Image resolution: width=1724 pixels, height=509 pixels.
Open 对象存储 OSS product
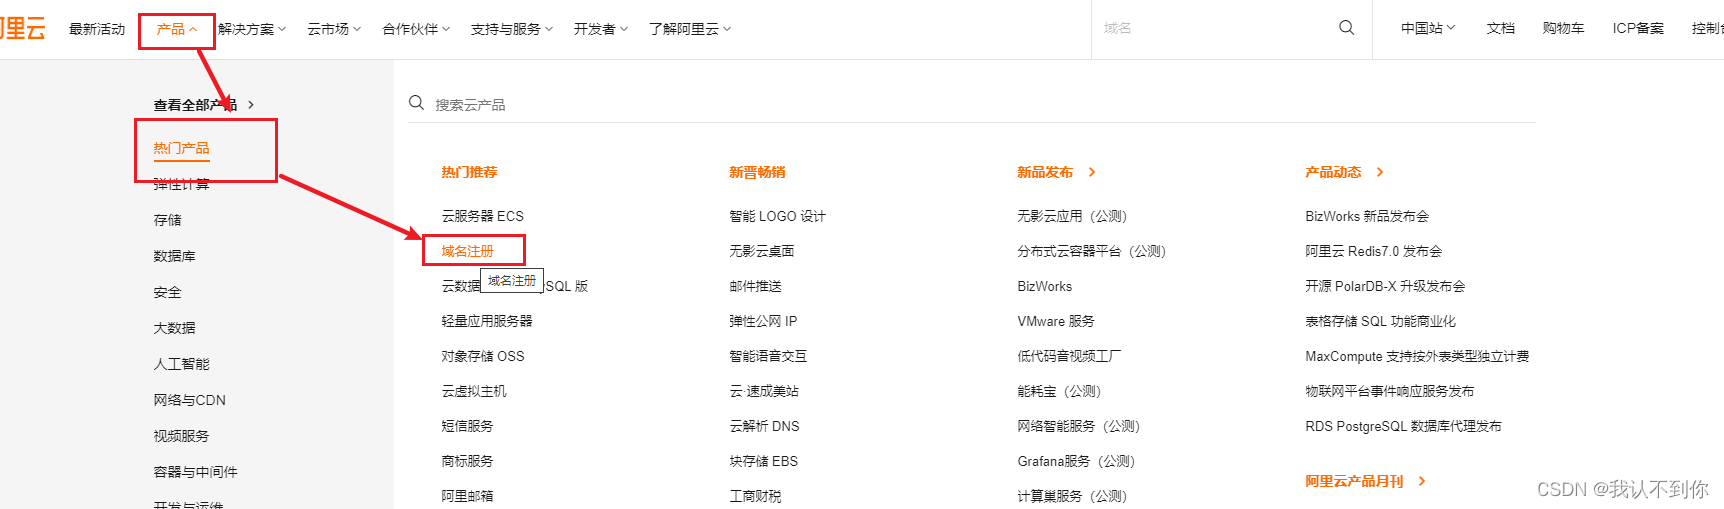pyautogui.click(x=482, y=356)
